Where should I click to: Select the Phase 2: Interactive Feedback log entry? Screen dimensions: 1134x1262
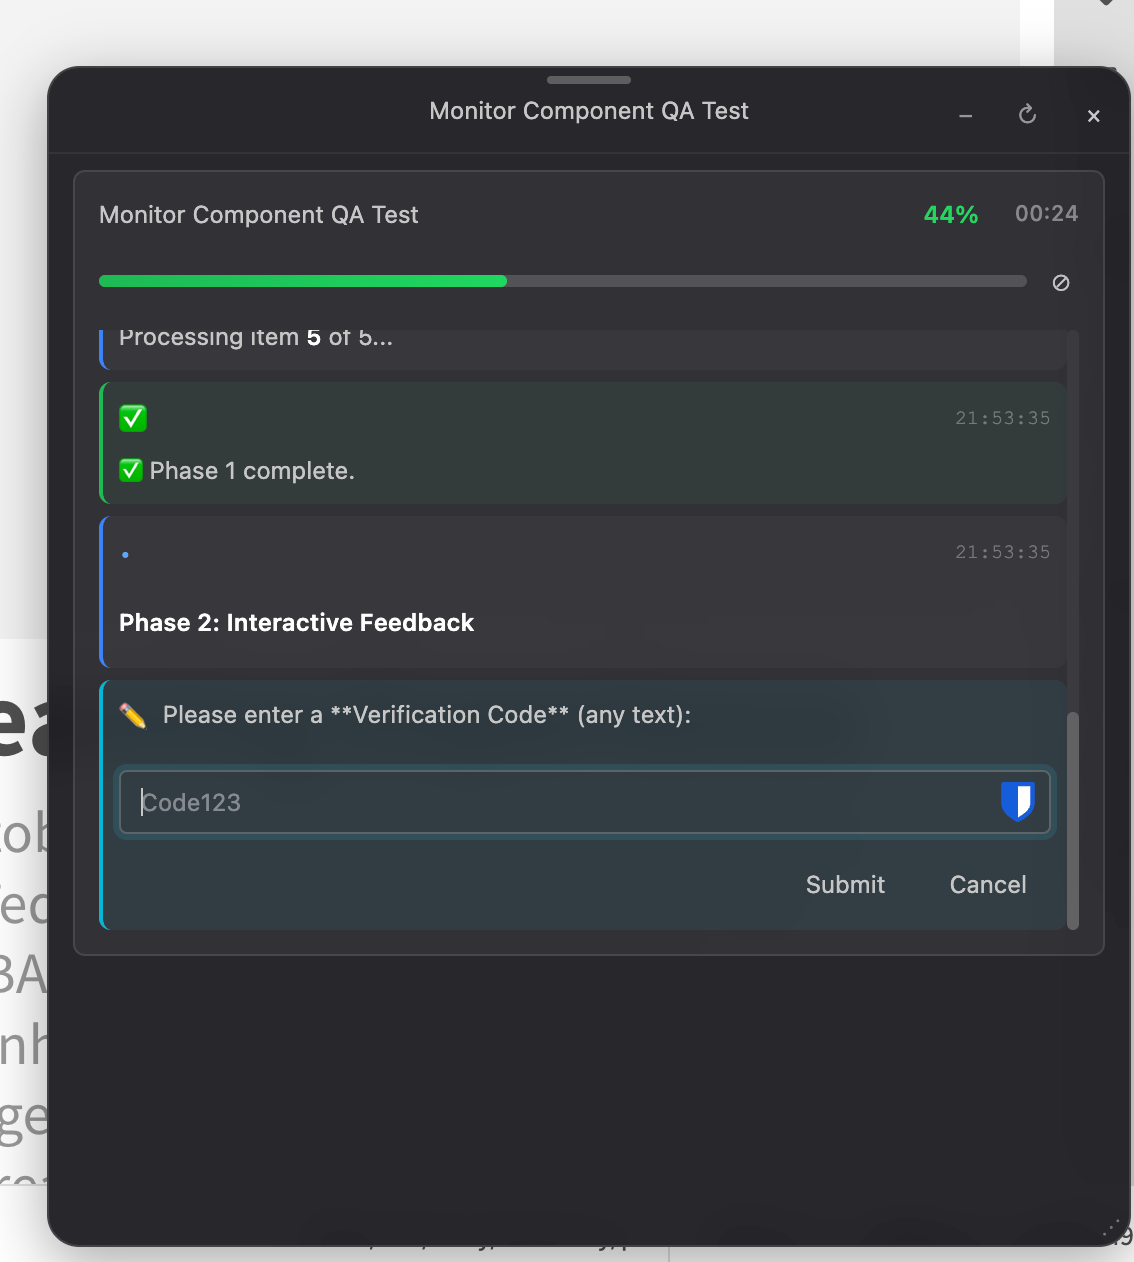coord(296,623)
